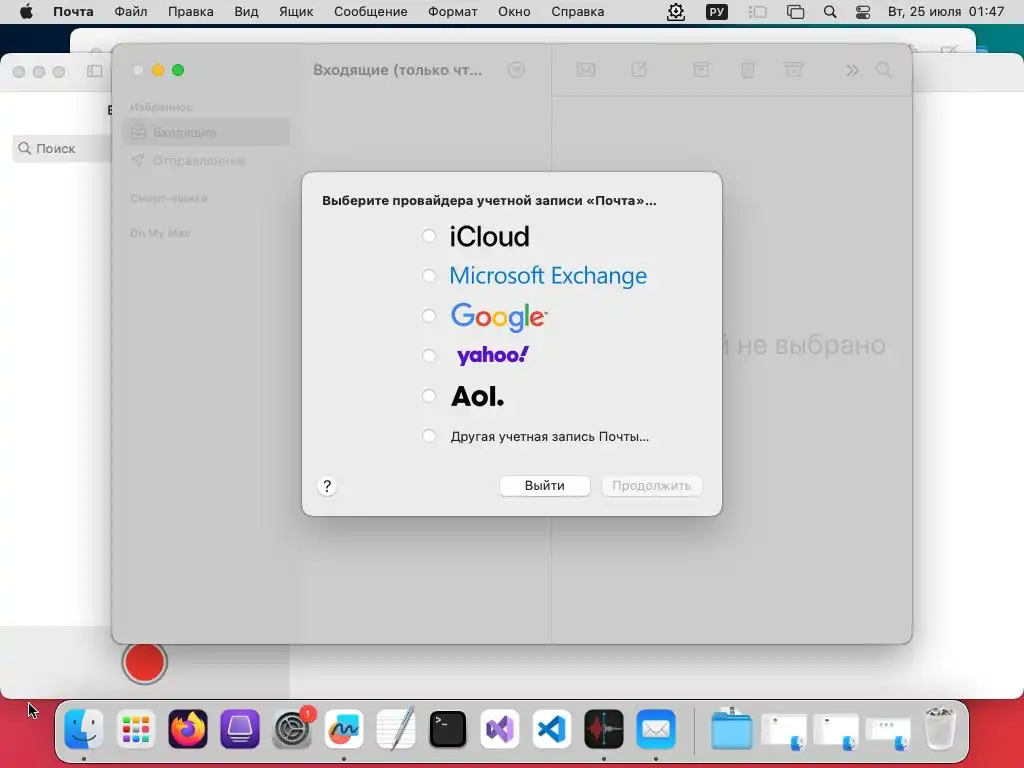Screen dimensions: 1024x768
Task: Open the purple laptop app in Dock
Action: pos(240,729)
